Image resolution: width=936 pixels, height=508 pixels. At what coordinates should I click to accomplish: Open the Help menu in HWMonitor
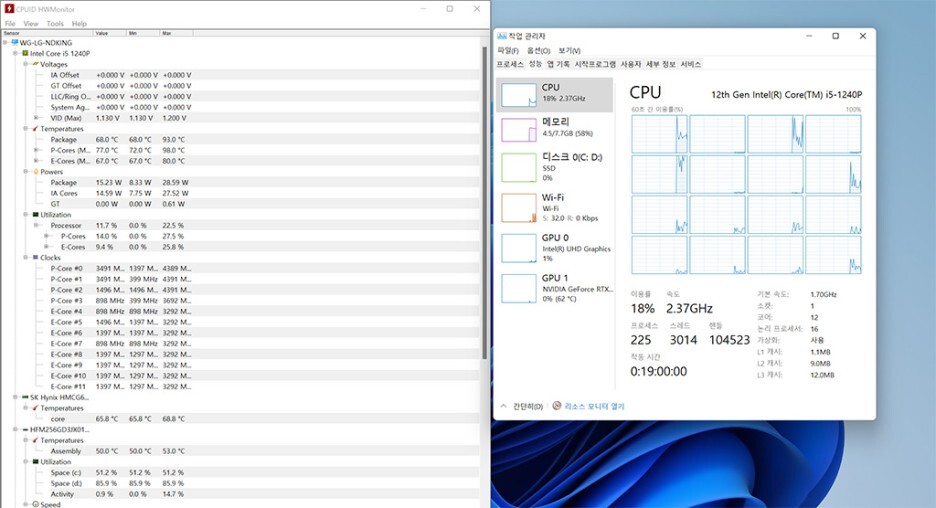coord(79,23)
